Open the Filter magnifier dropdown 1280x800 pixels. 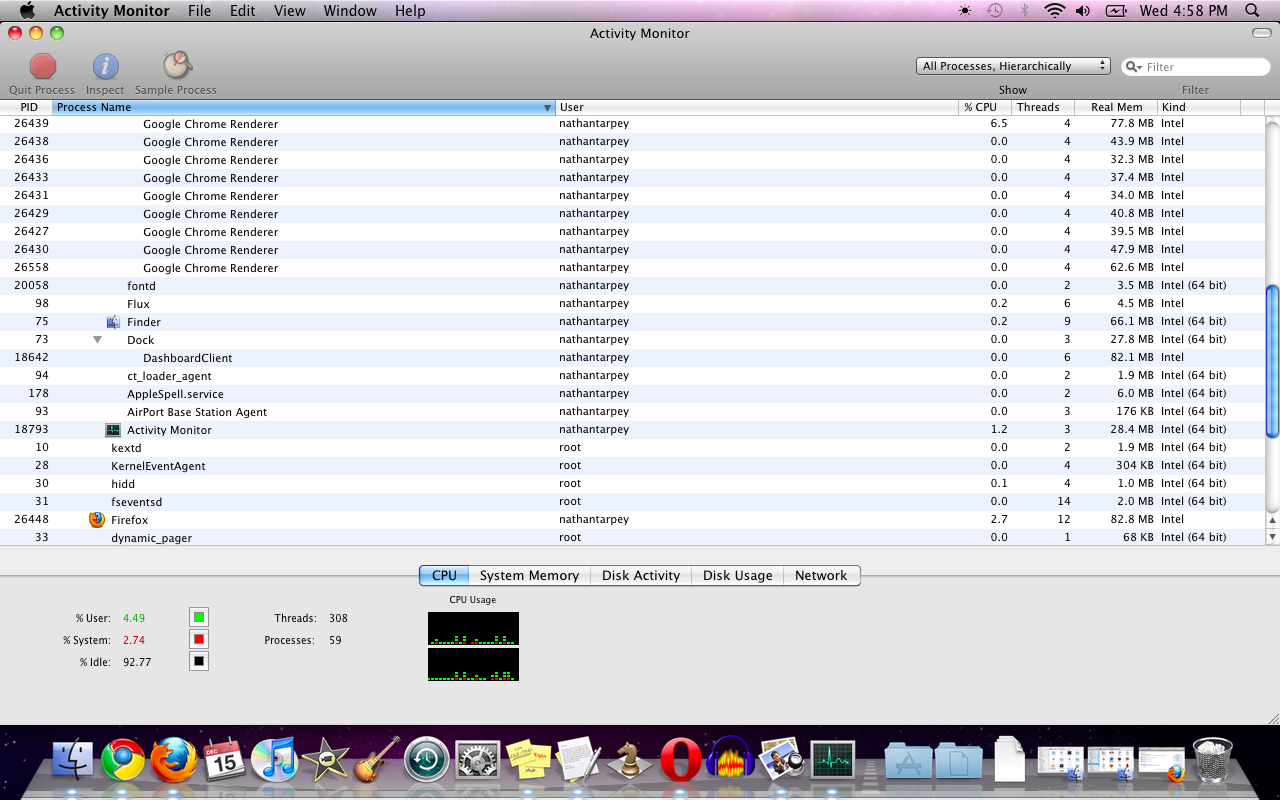coord(1134,67)
